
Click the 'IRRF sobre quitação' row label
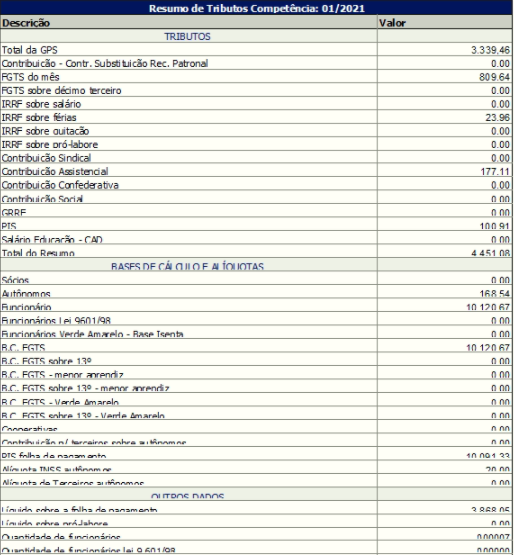coord(45,131)
